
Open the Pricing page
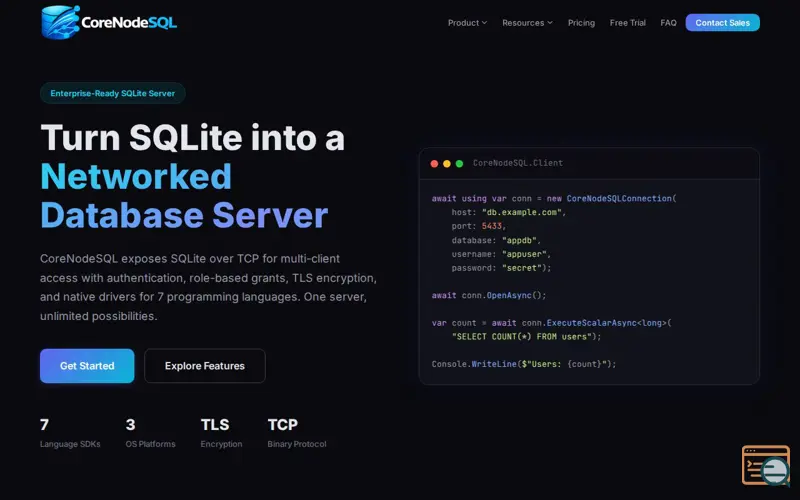click(581, 23)
